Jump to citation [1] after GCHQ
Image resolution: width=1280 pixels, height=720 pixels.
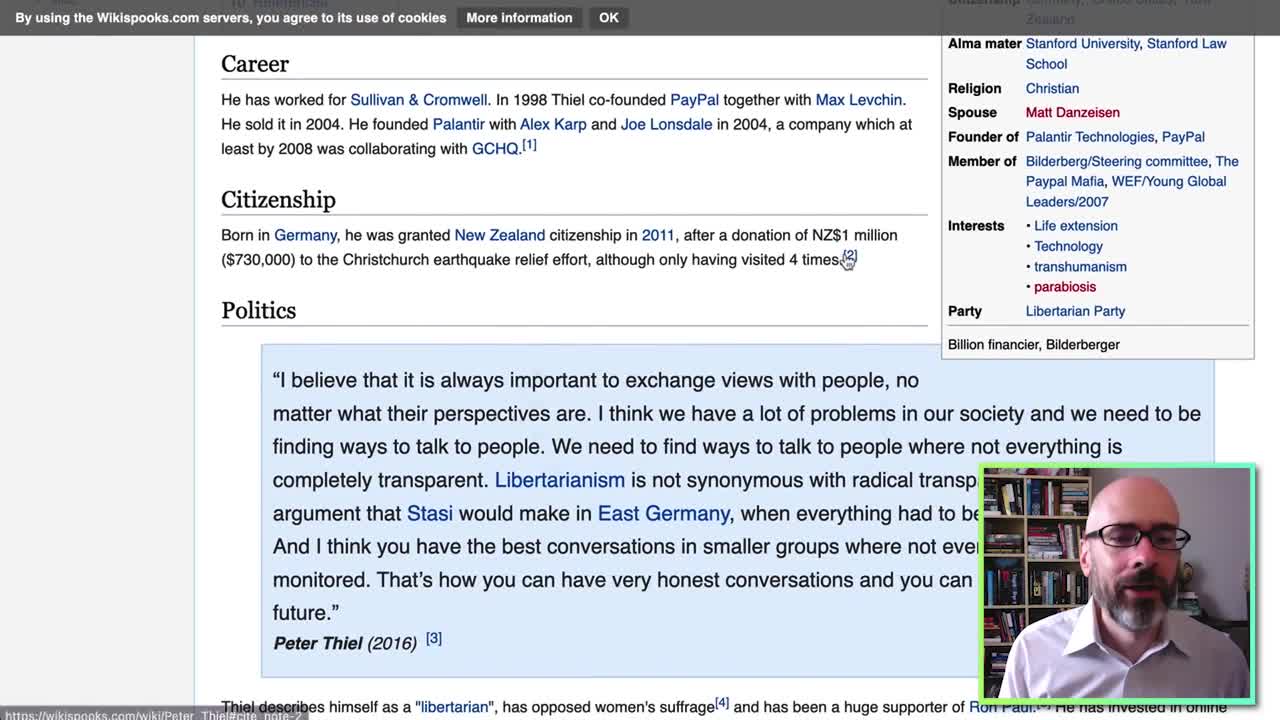pos(529,145)
